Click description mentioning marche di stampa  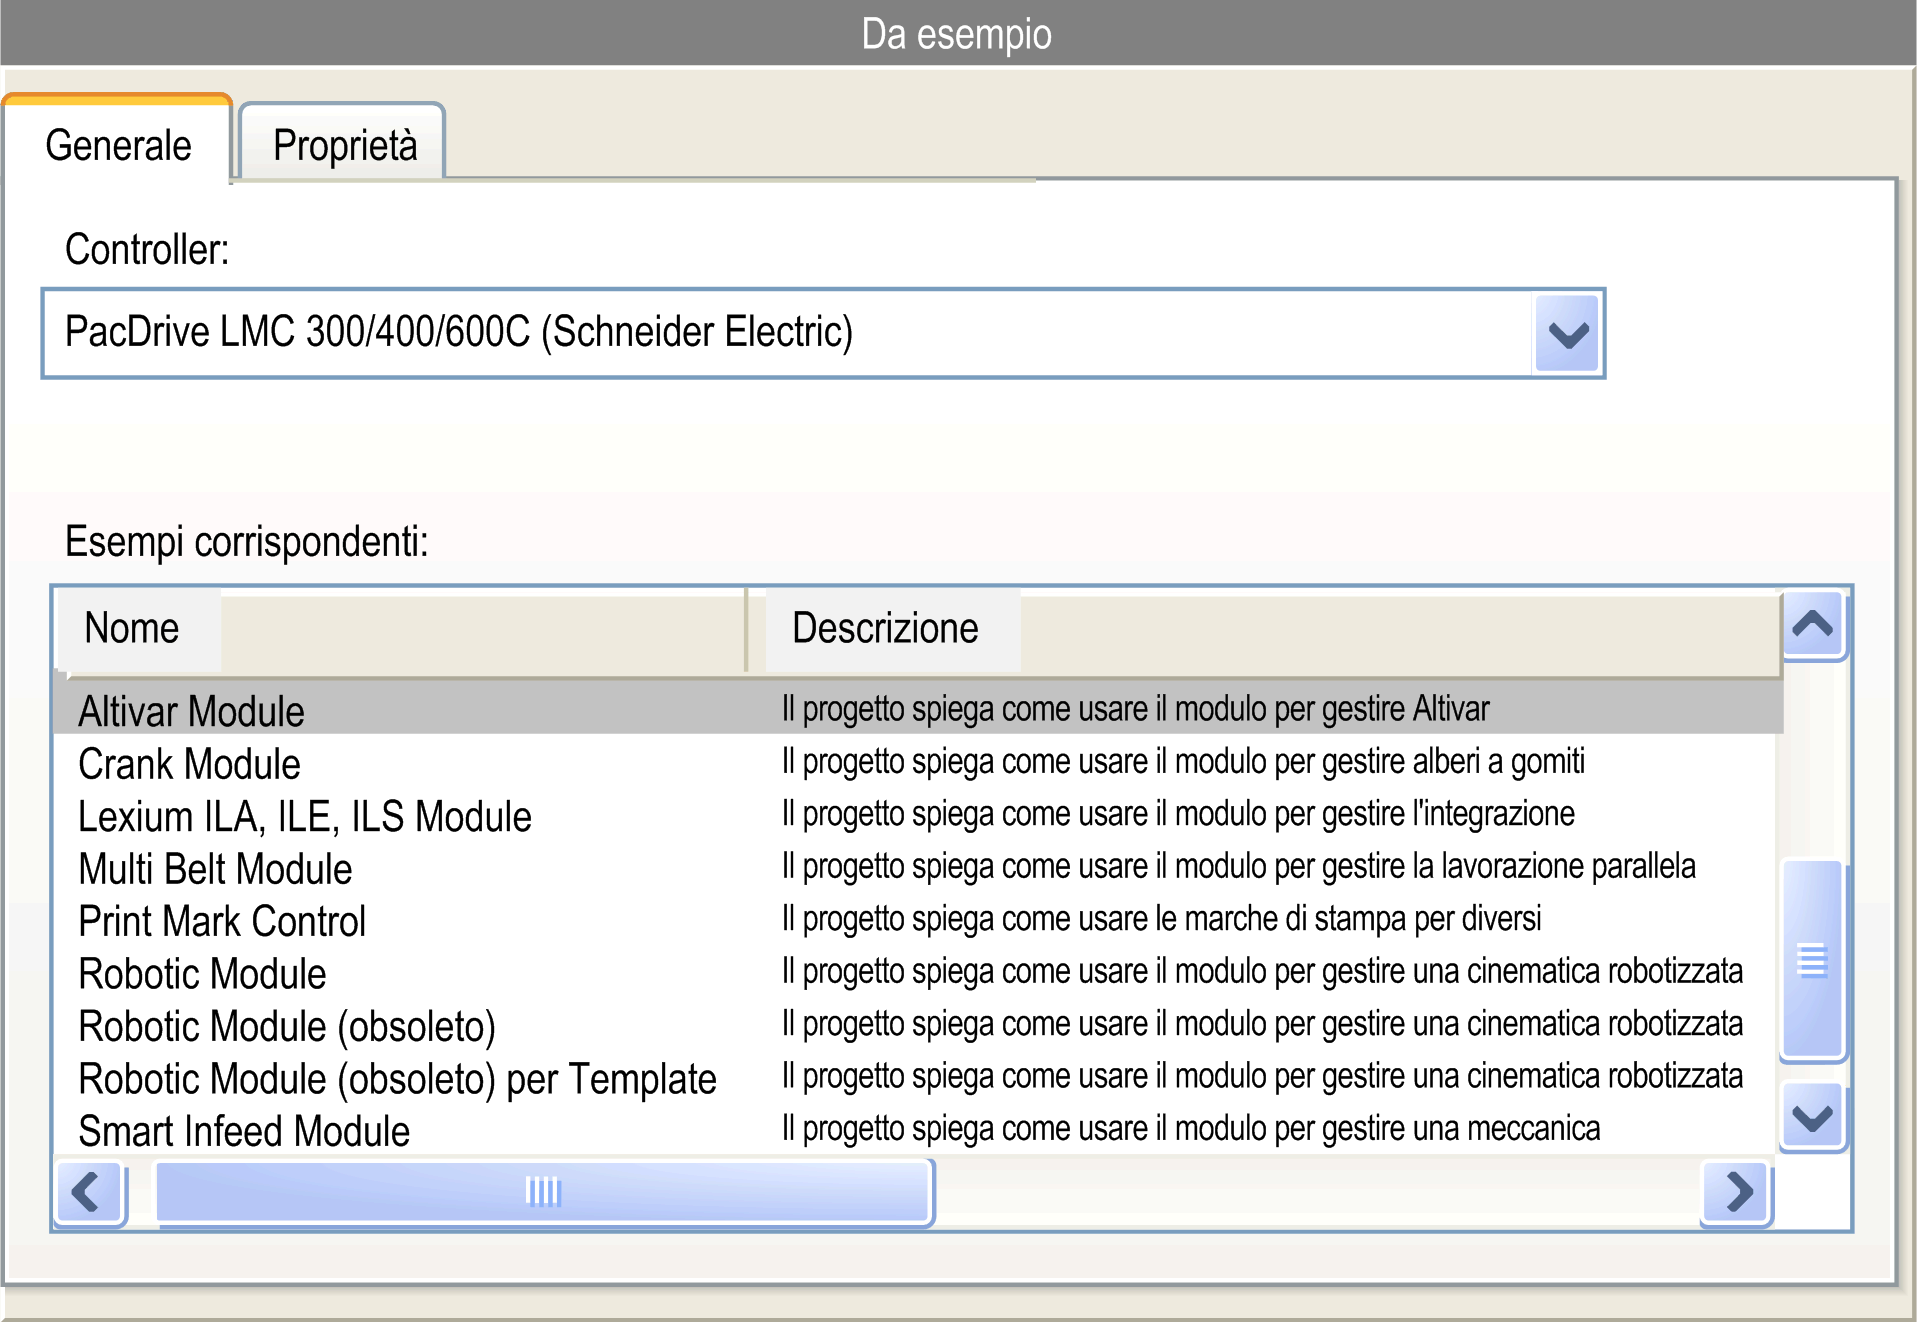[1161, 919]
